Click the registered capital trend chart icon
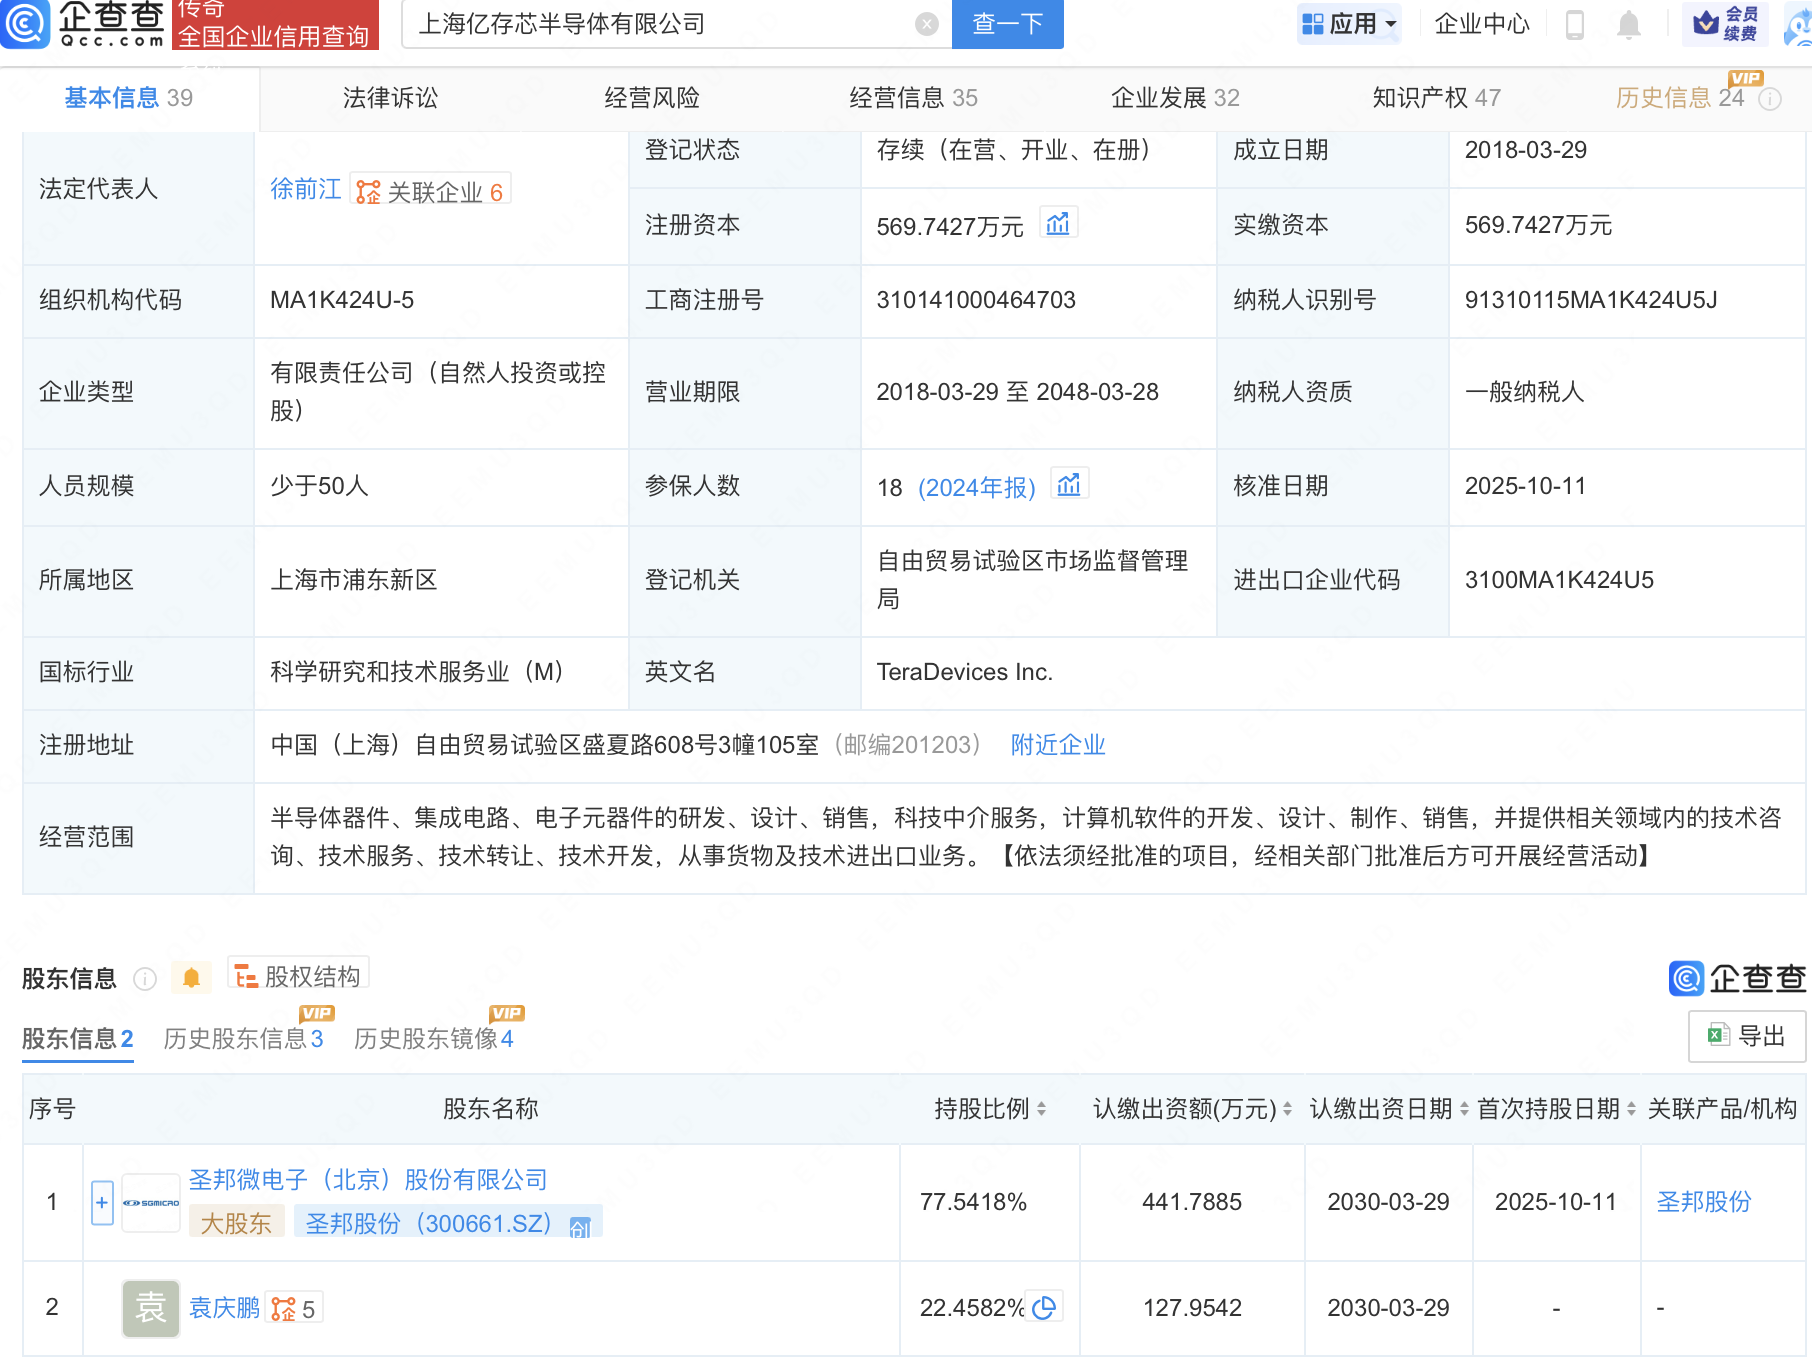The height and width of the screenshot is (1358, 1812). 1057,224
